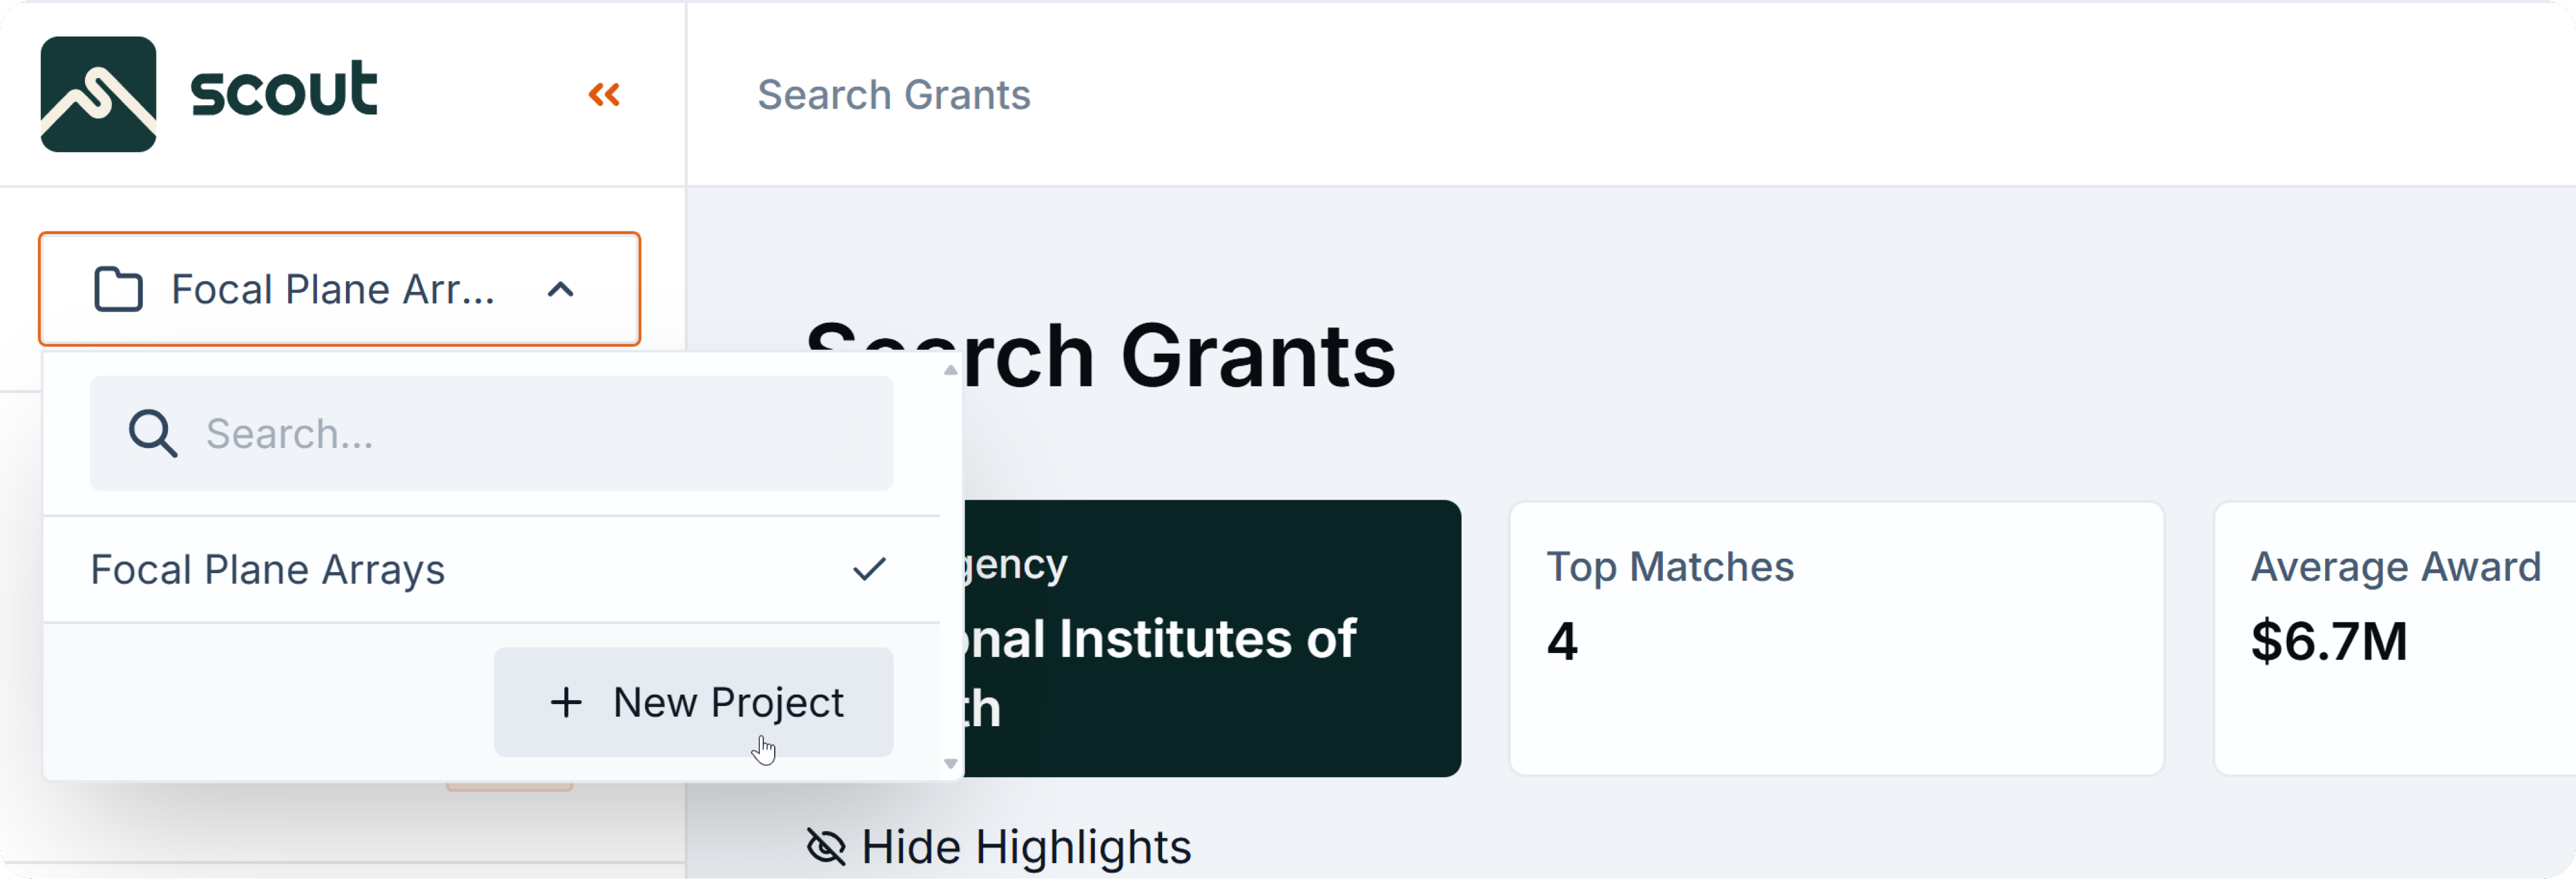Click the eye-slash icon next to Hide Highlights

click(x=826, y=847)
